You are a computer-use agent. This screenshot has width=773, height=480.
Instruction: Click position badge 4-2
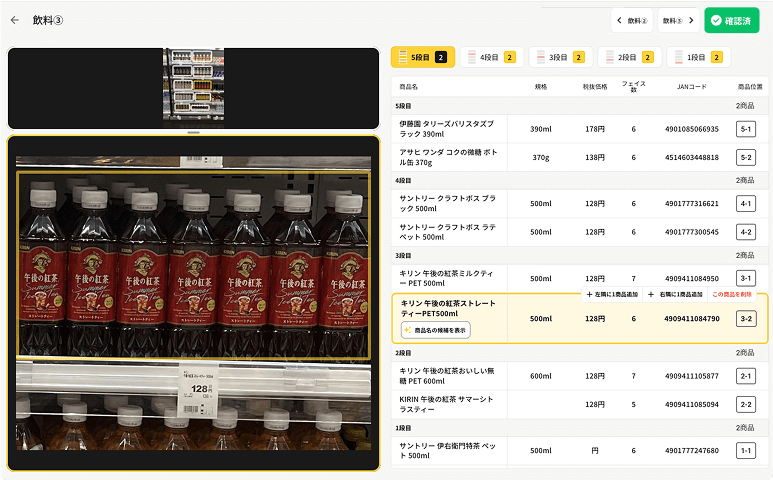tap(746, 232)
